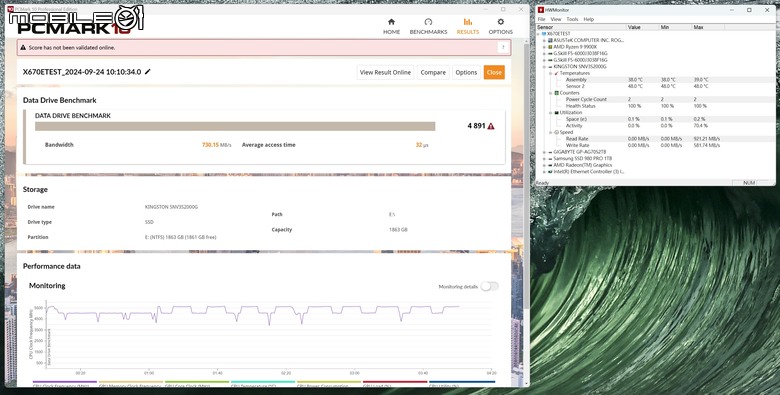Click the 730.15 MB/s bandwidth value
Screen dimensions: 780x395
tap(216, 145)
